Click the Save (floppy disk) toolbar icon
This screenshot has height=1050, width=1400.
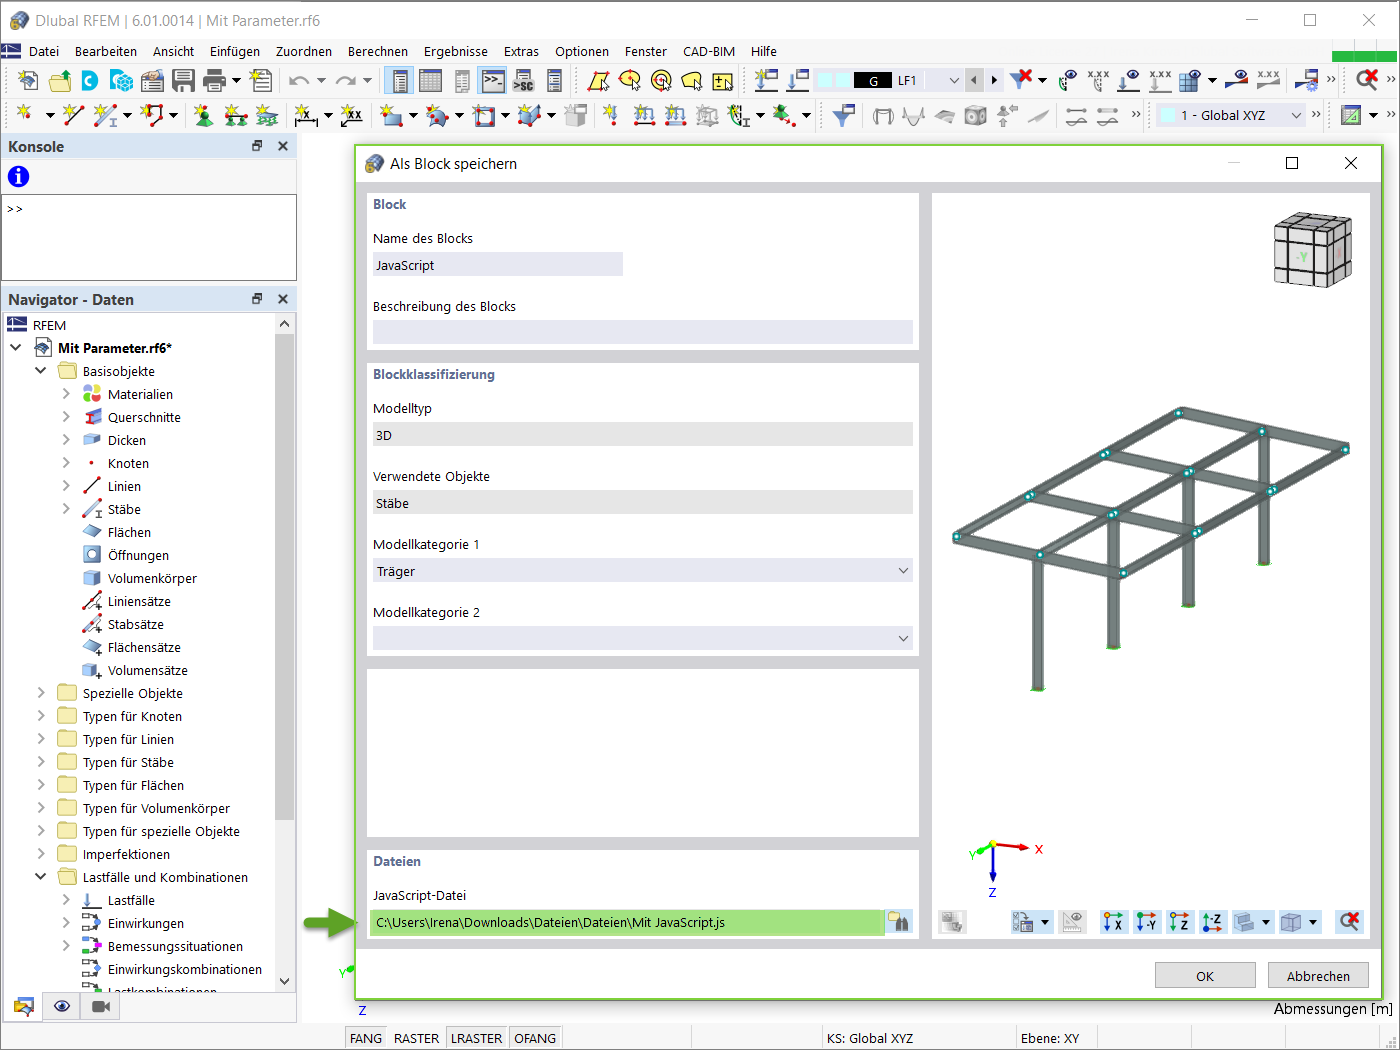[183, 80]
